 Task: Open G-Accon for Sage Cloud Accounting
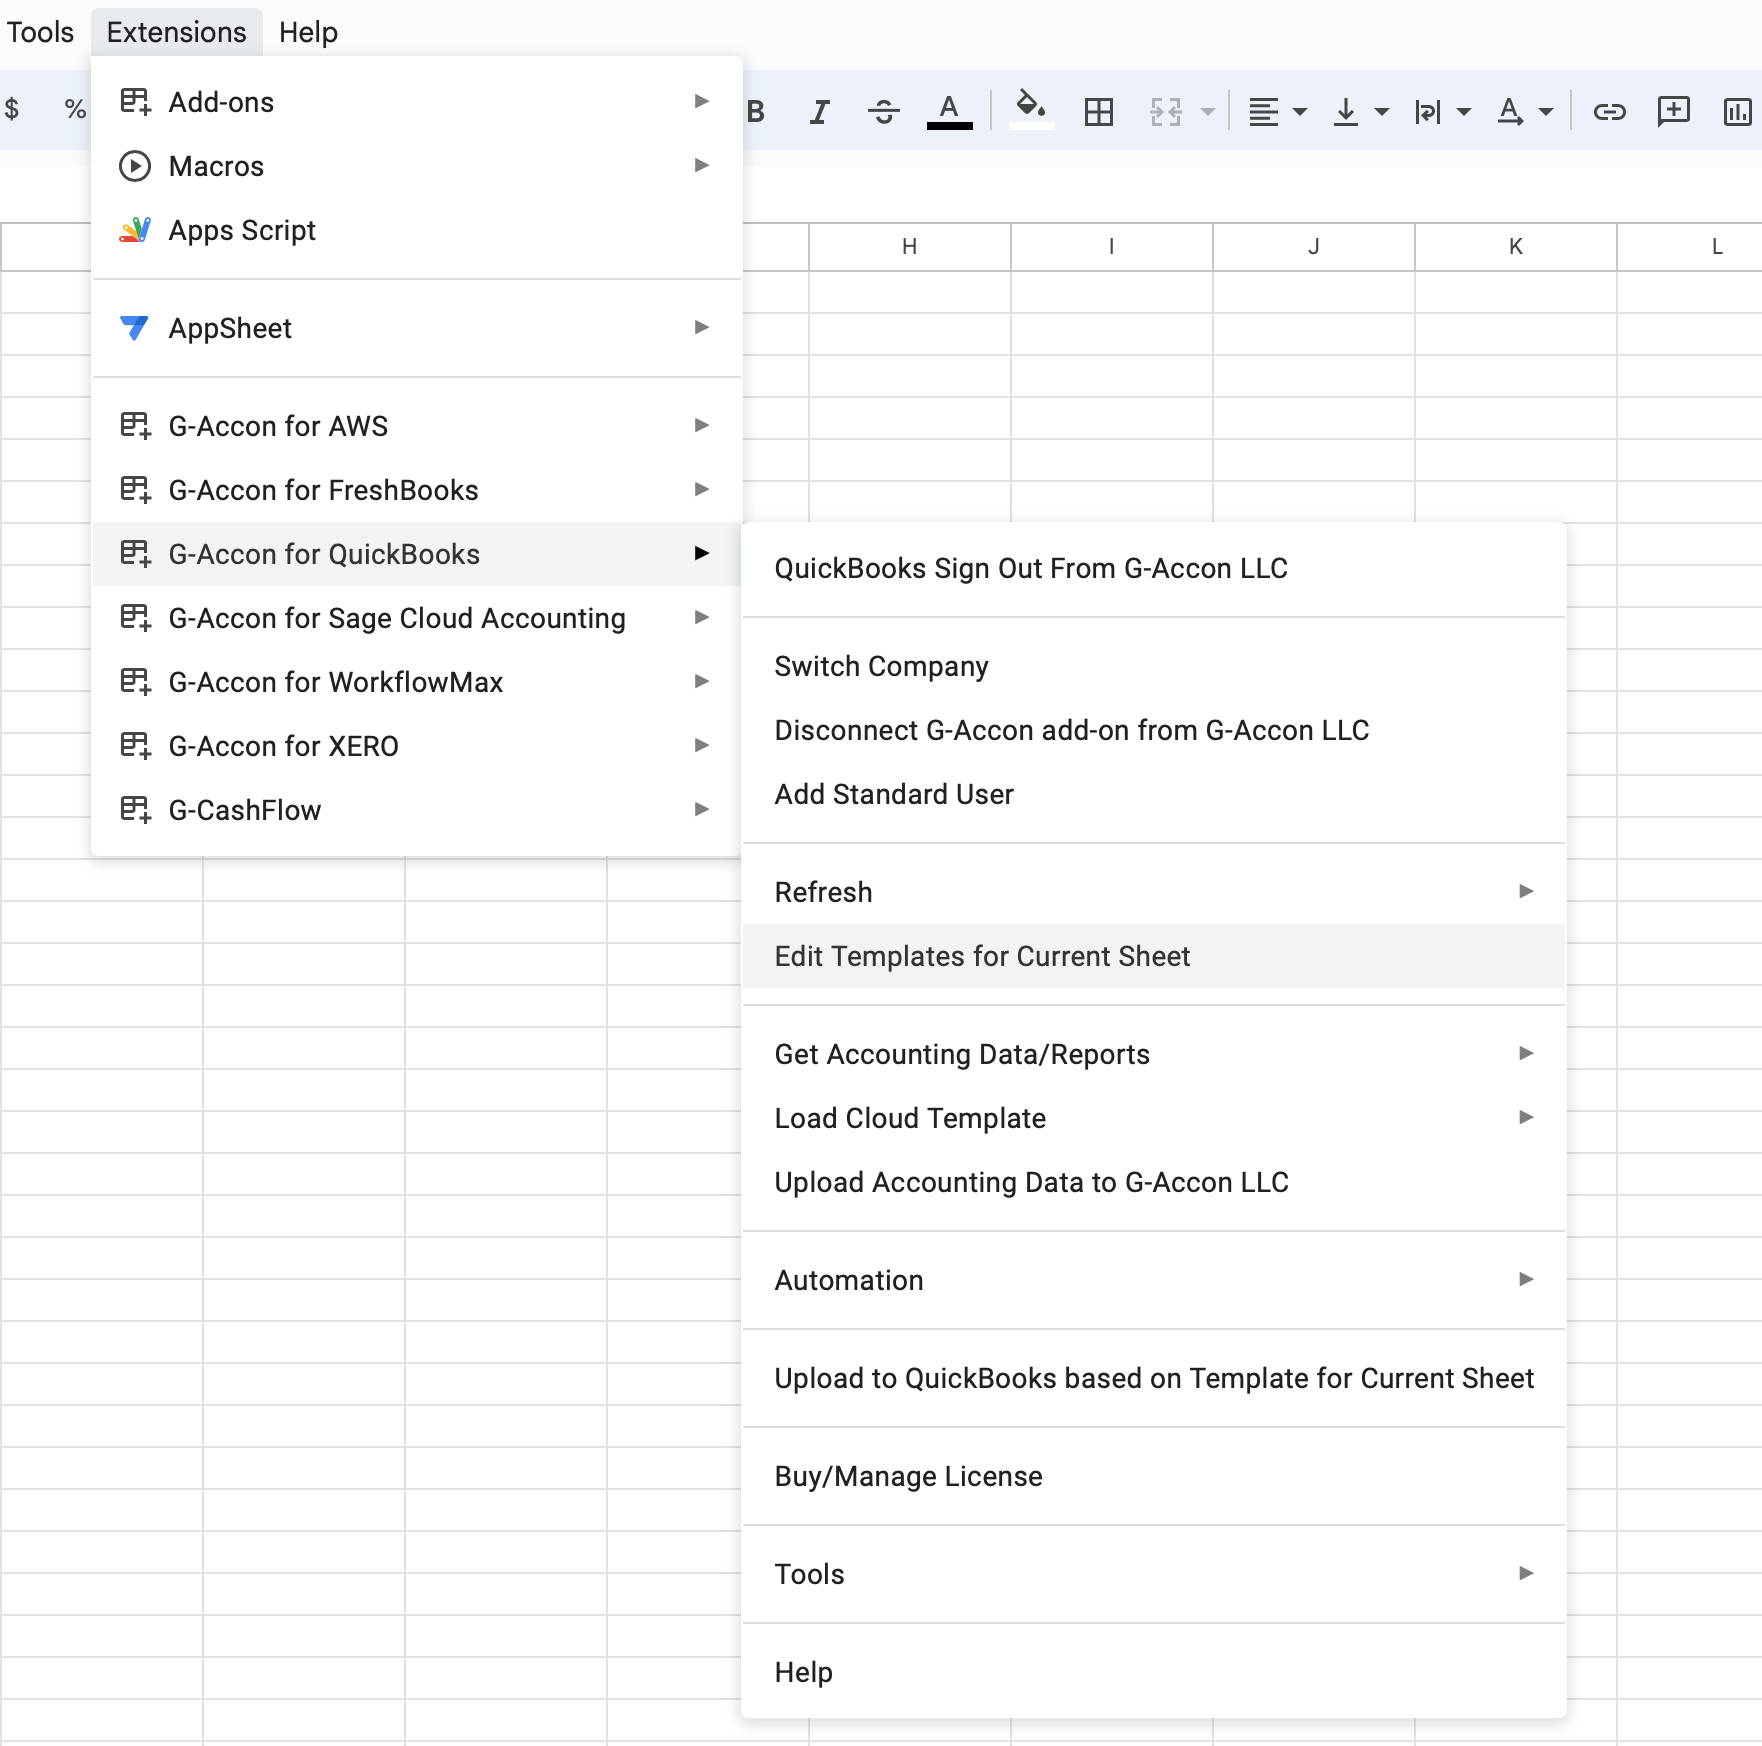[x=416, y=618]
